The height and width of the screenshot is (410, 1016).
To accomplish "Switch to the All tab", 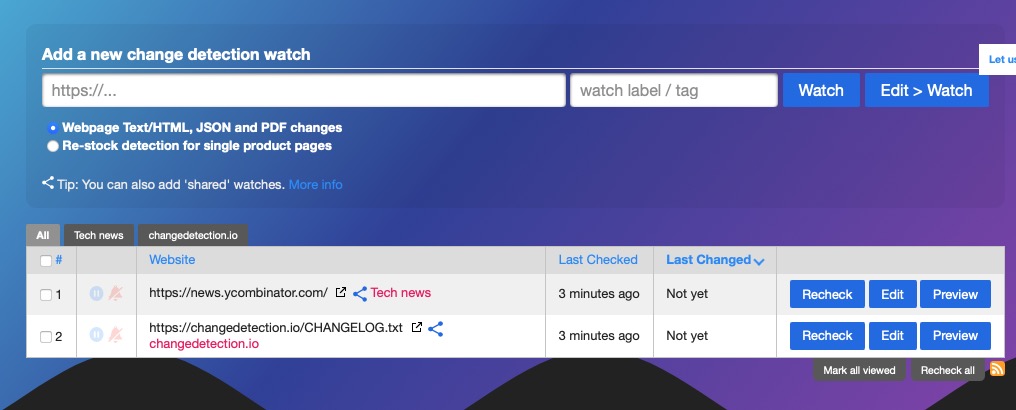I will coord(43,235).
